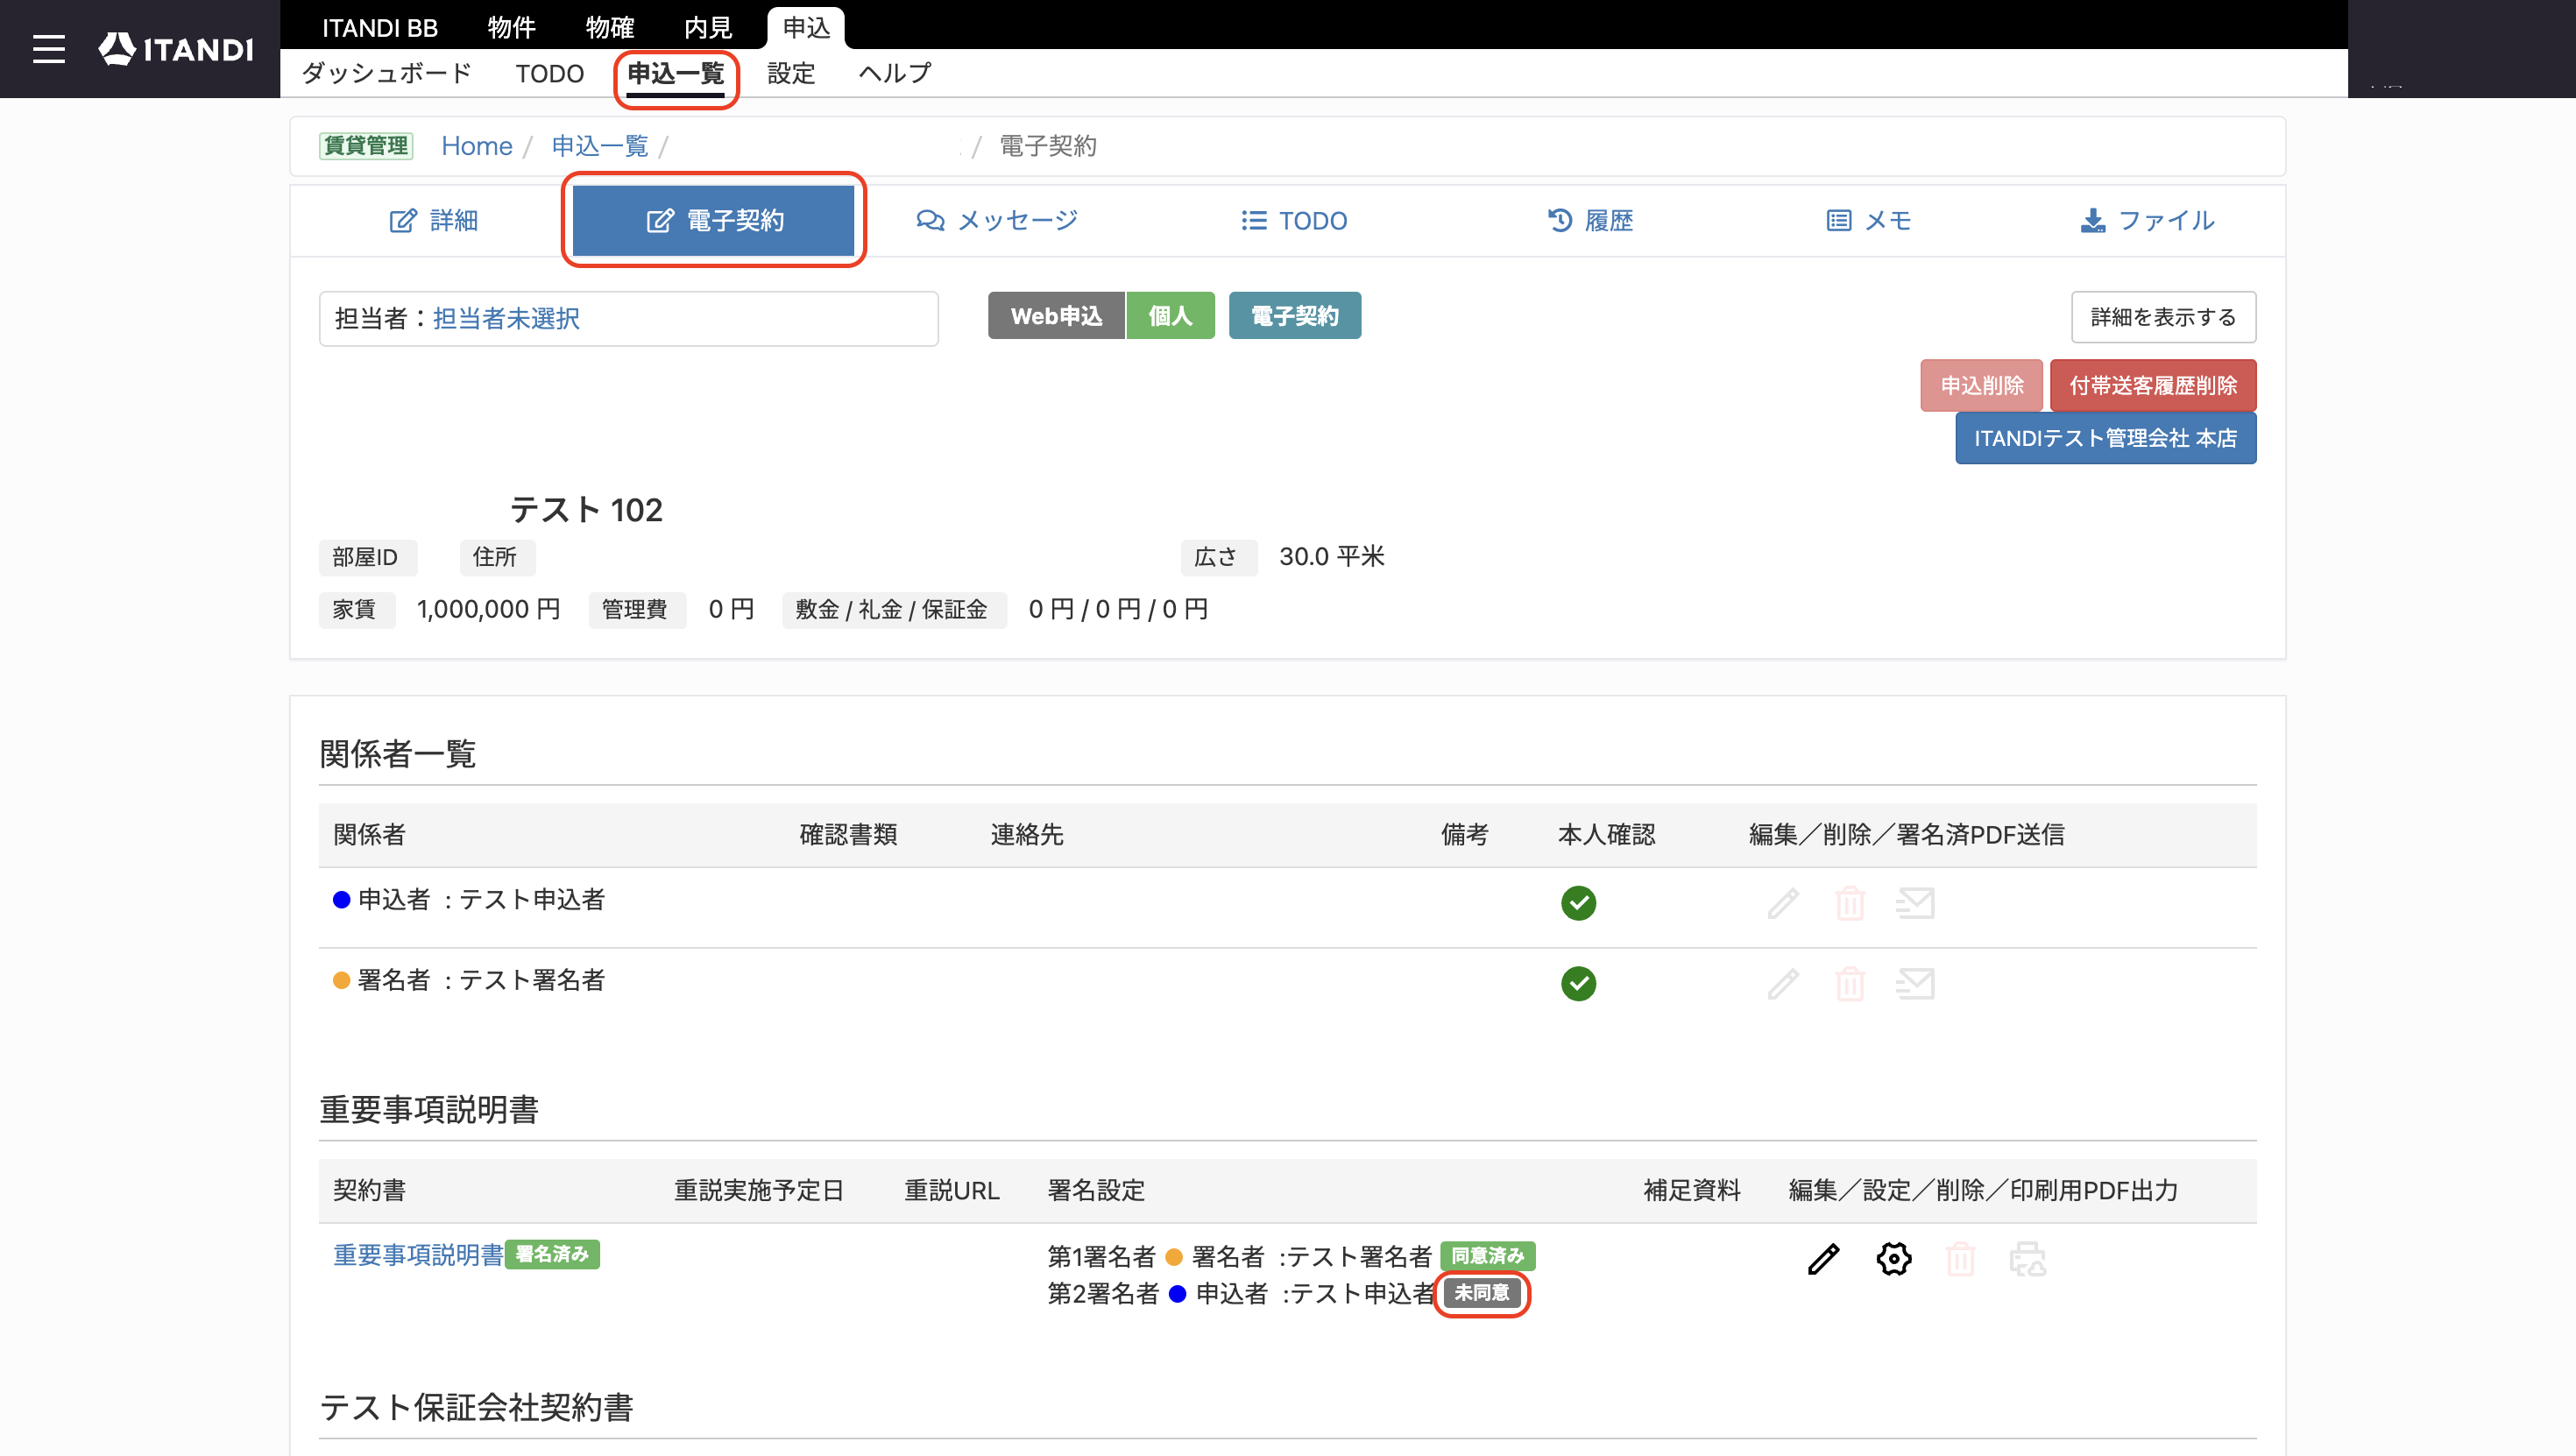Screen dimensions: 2576x1456
Task: Click the green check for 申込者 本人確認
Action: (1578, 903)
